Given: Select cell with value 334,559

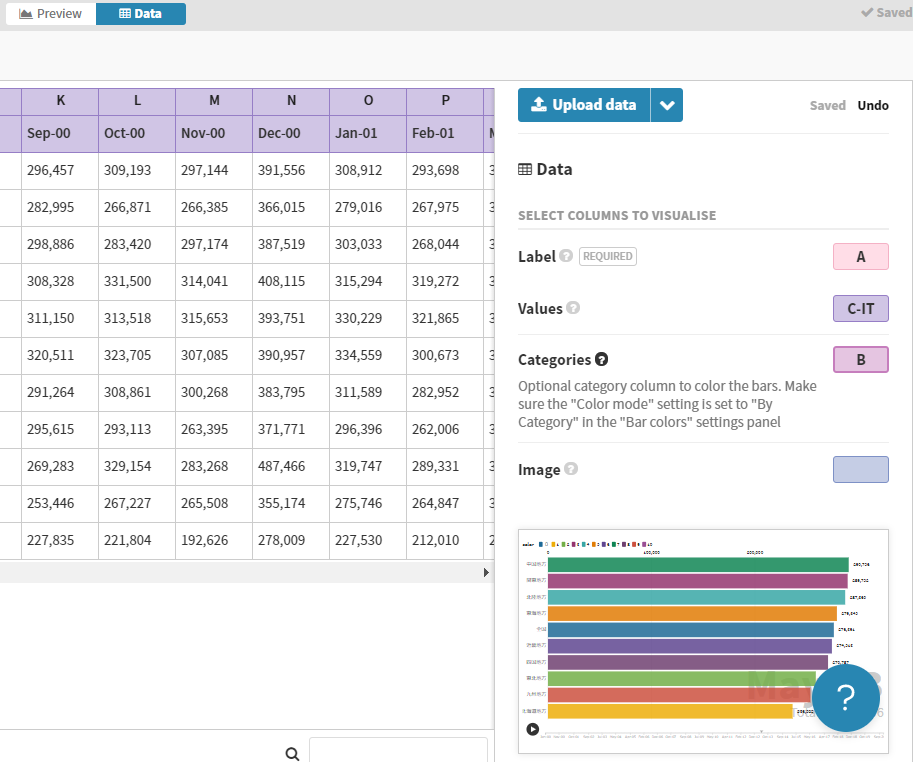Looking at the screenshot, I should pyautogui.click(x=368, y=356).
